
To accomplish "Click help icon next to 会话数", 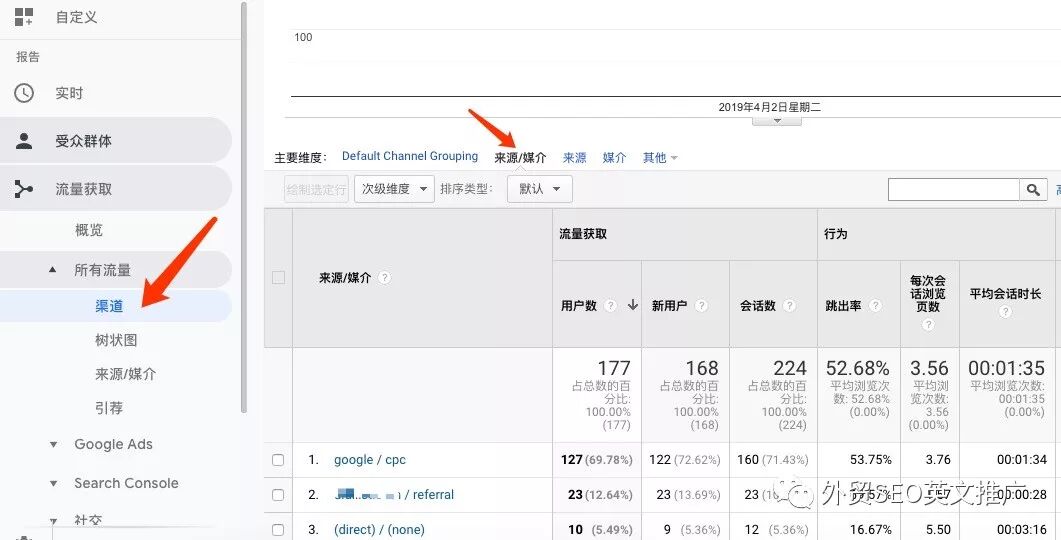I will pyautogui.click(x=789, y=306).
